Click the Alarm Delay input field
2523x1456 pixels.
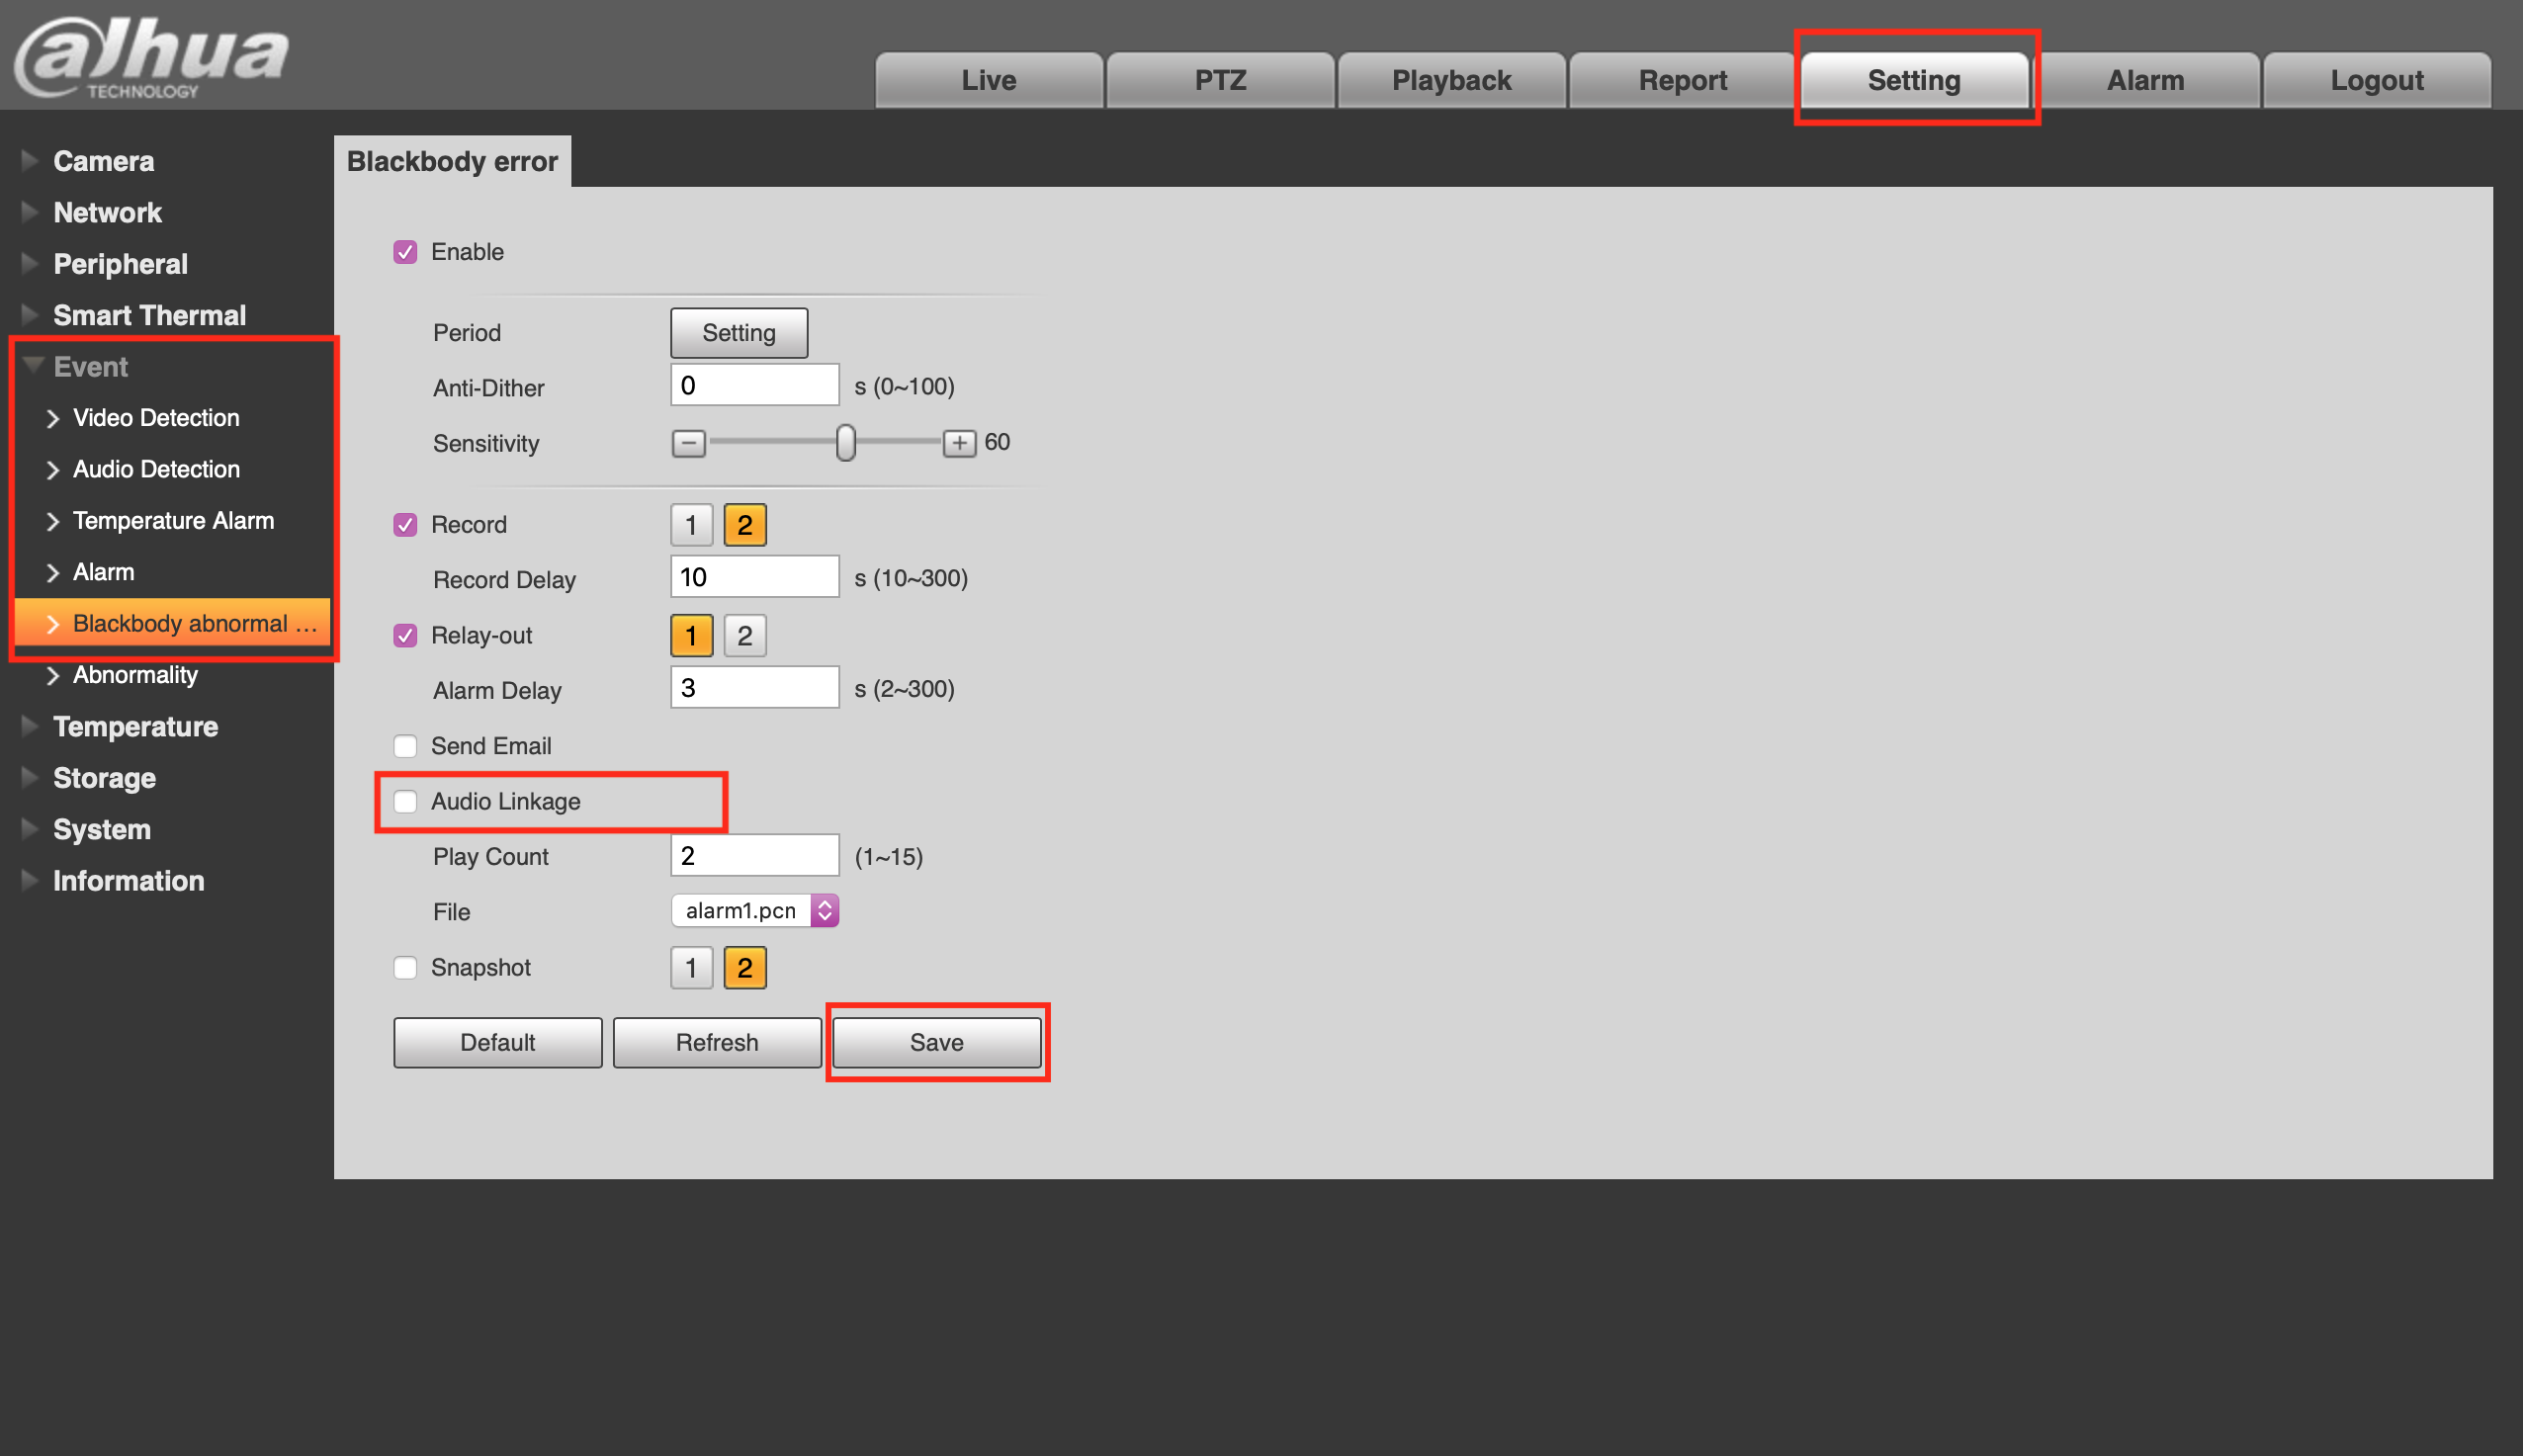tap(754, 688)
